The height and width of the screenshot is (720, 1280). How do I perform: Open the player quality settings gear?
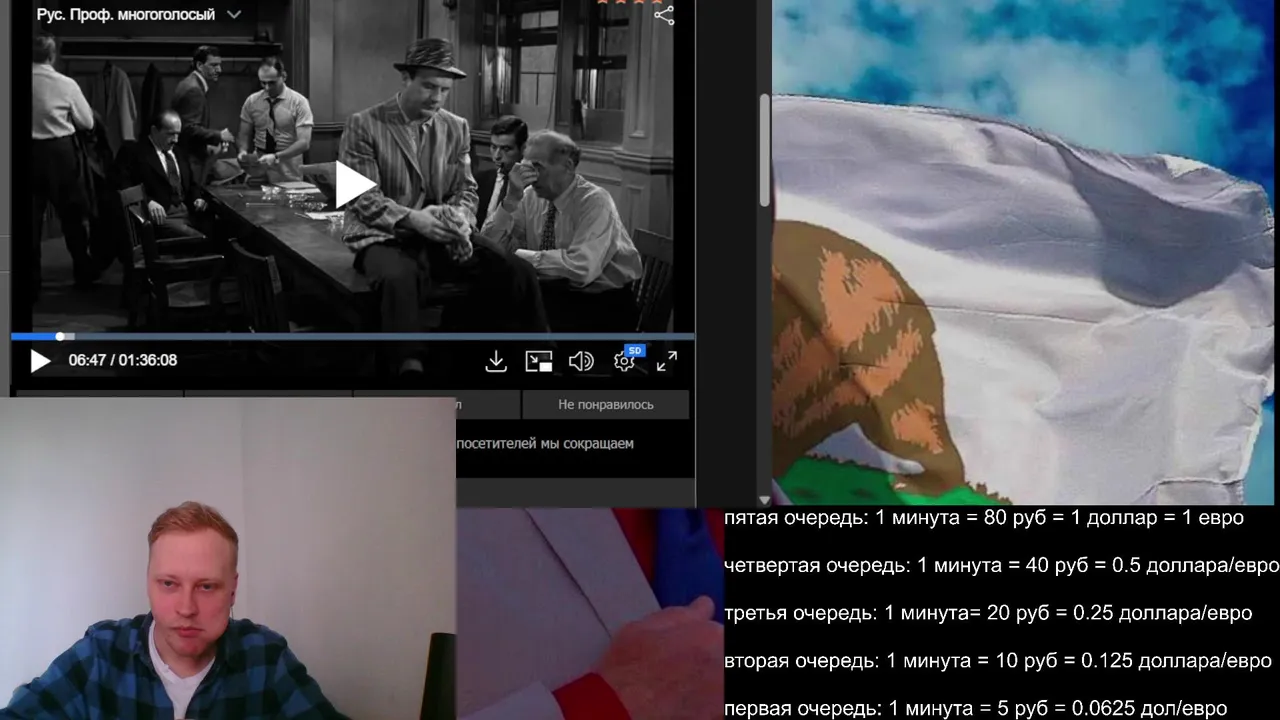pos(625,361)
